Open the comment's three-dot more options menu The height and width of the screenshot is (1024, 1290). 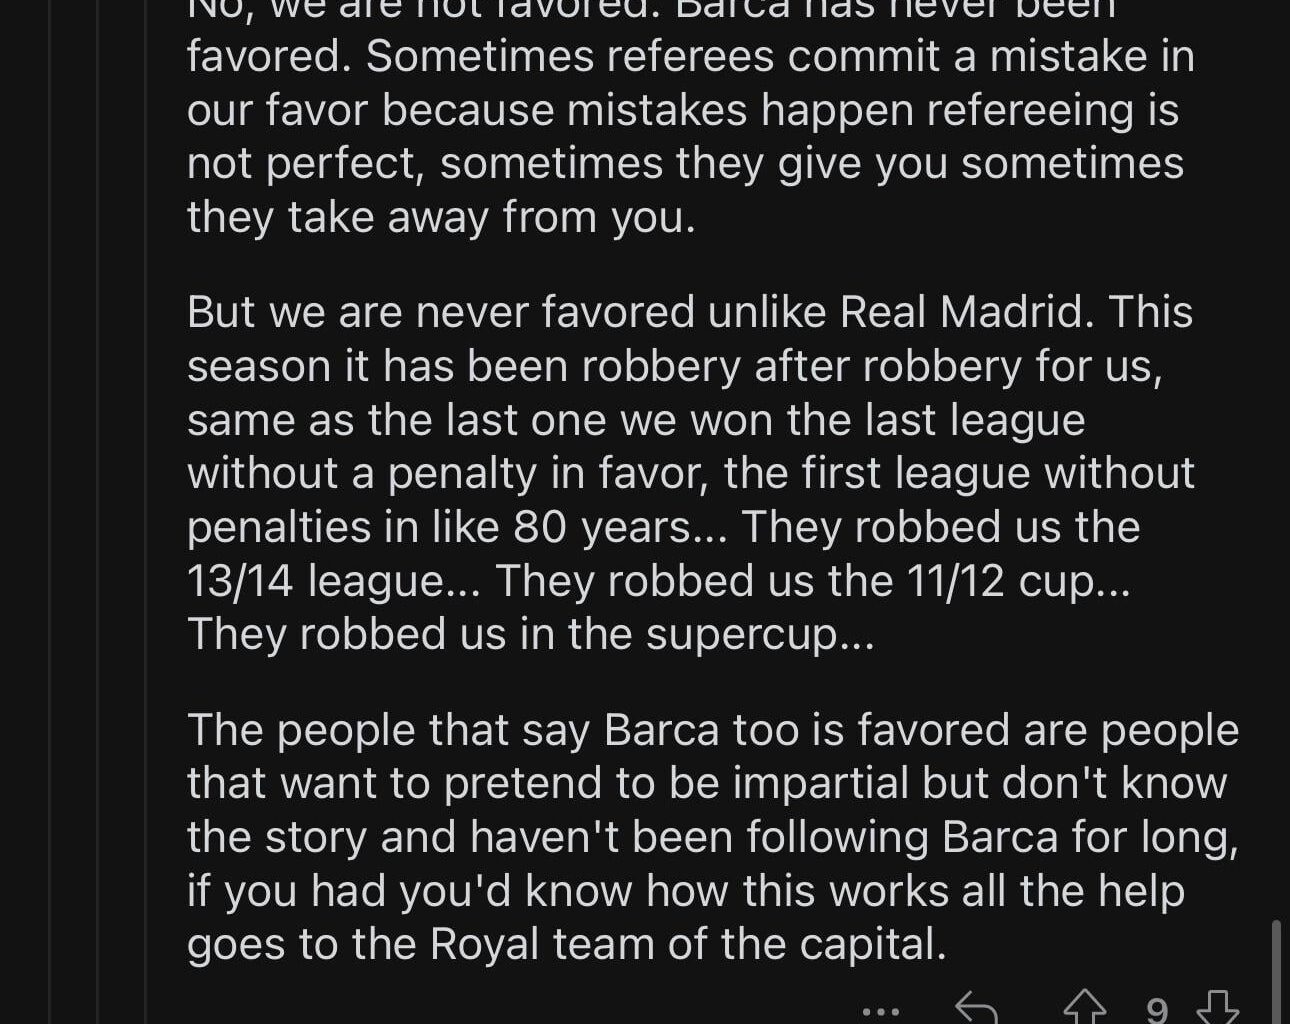click(880, 1011)
